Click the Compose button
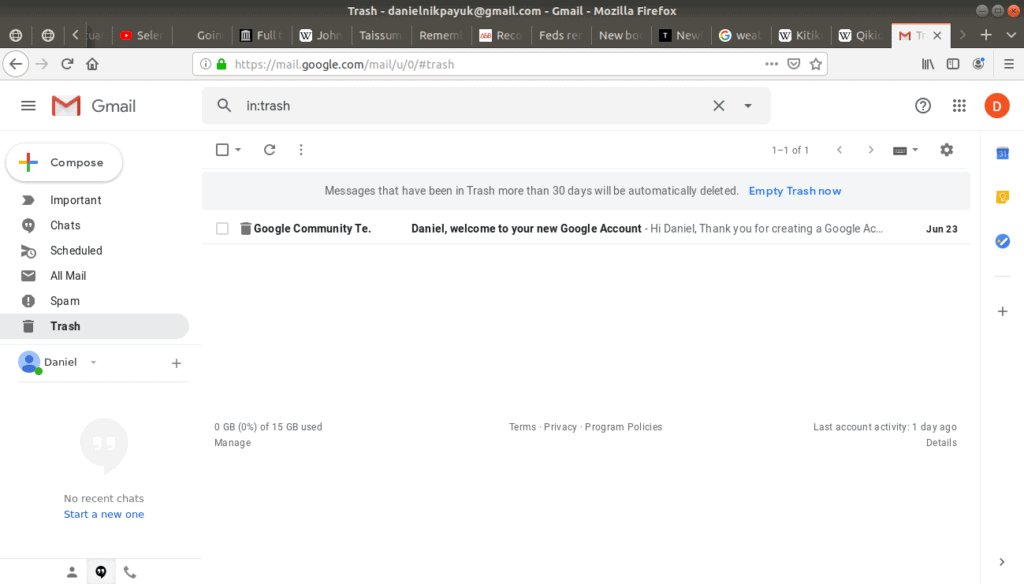This screenshot has width=1024, height=584. coord(64,162)
